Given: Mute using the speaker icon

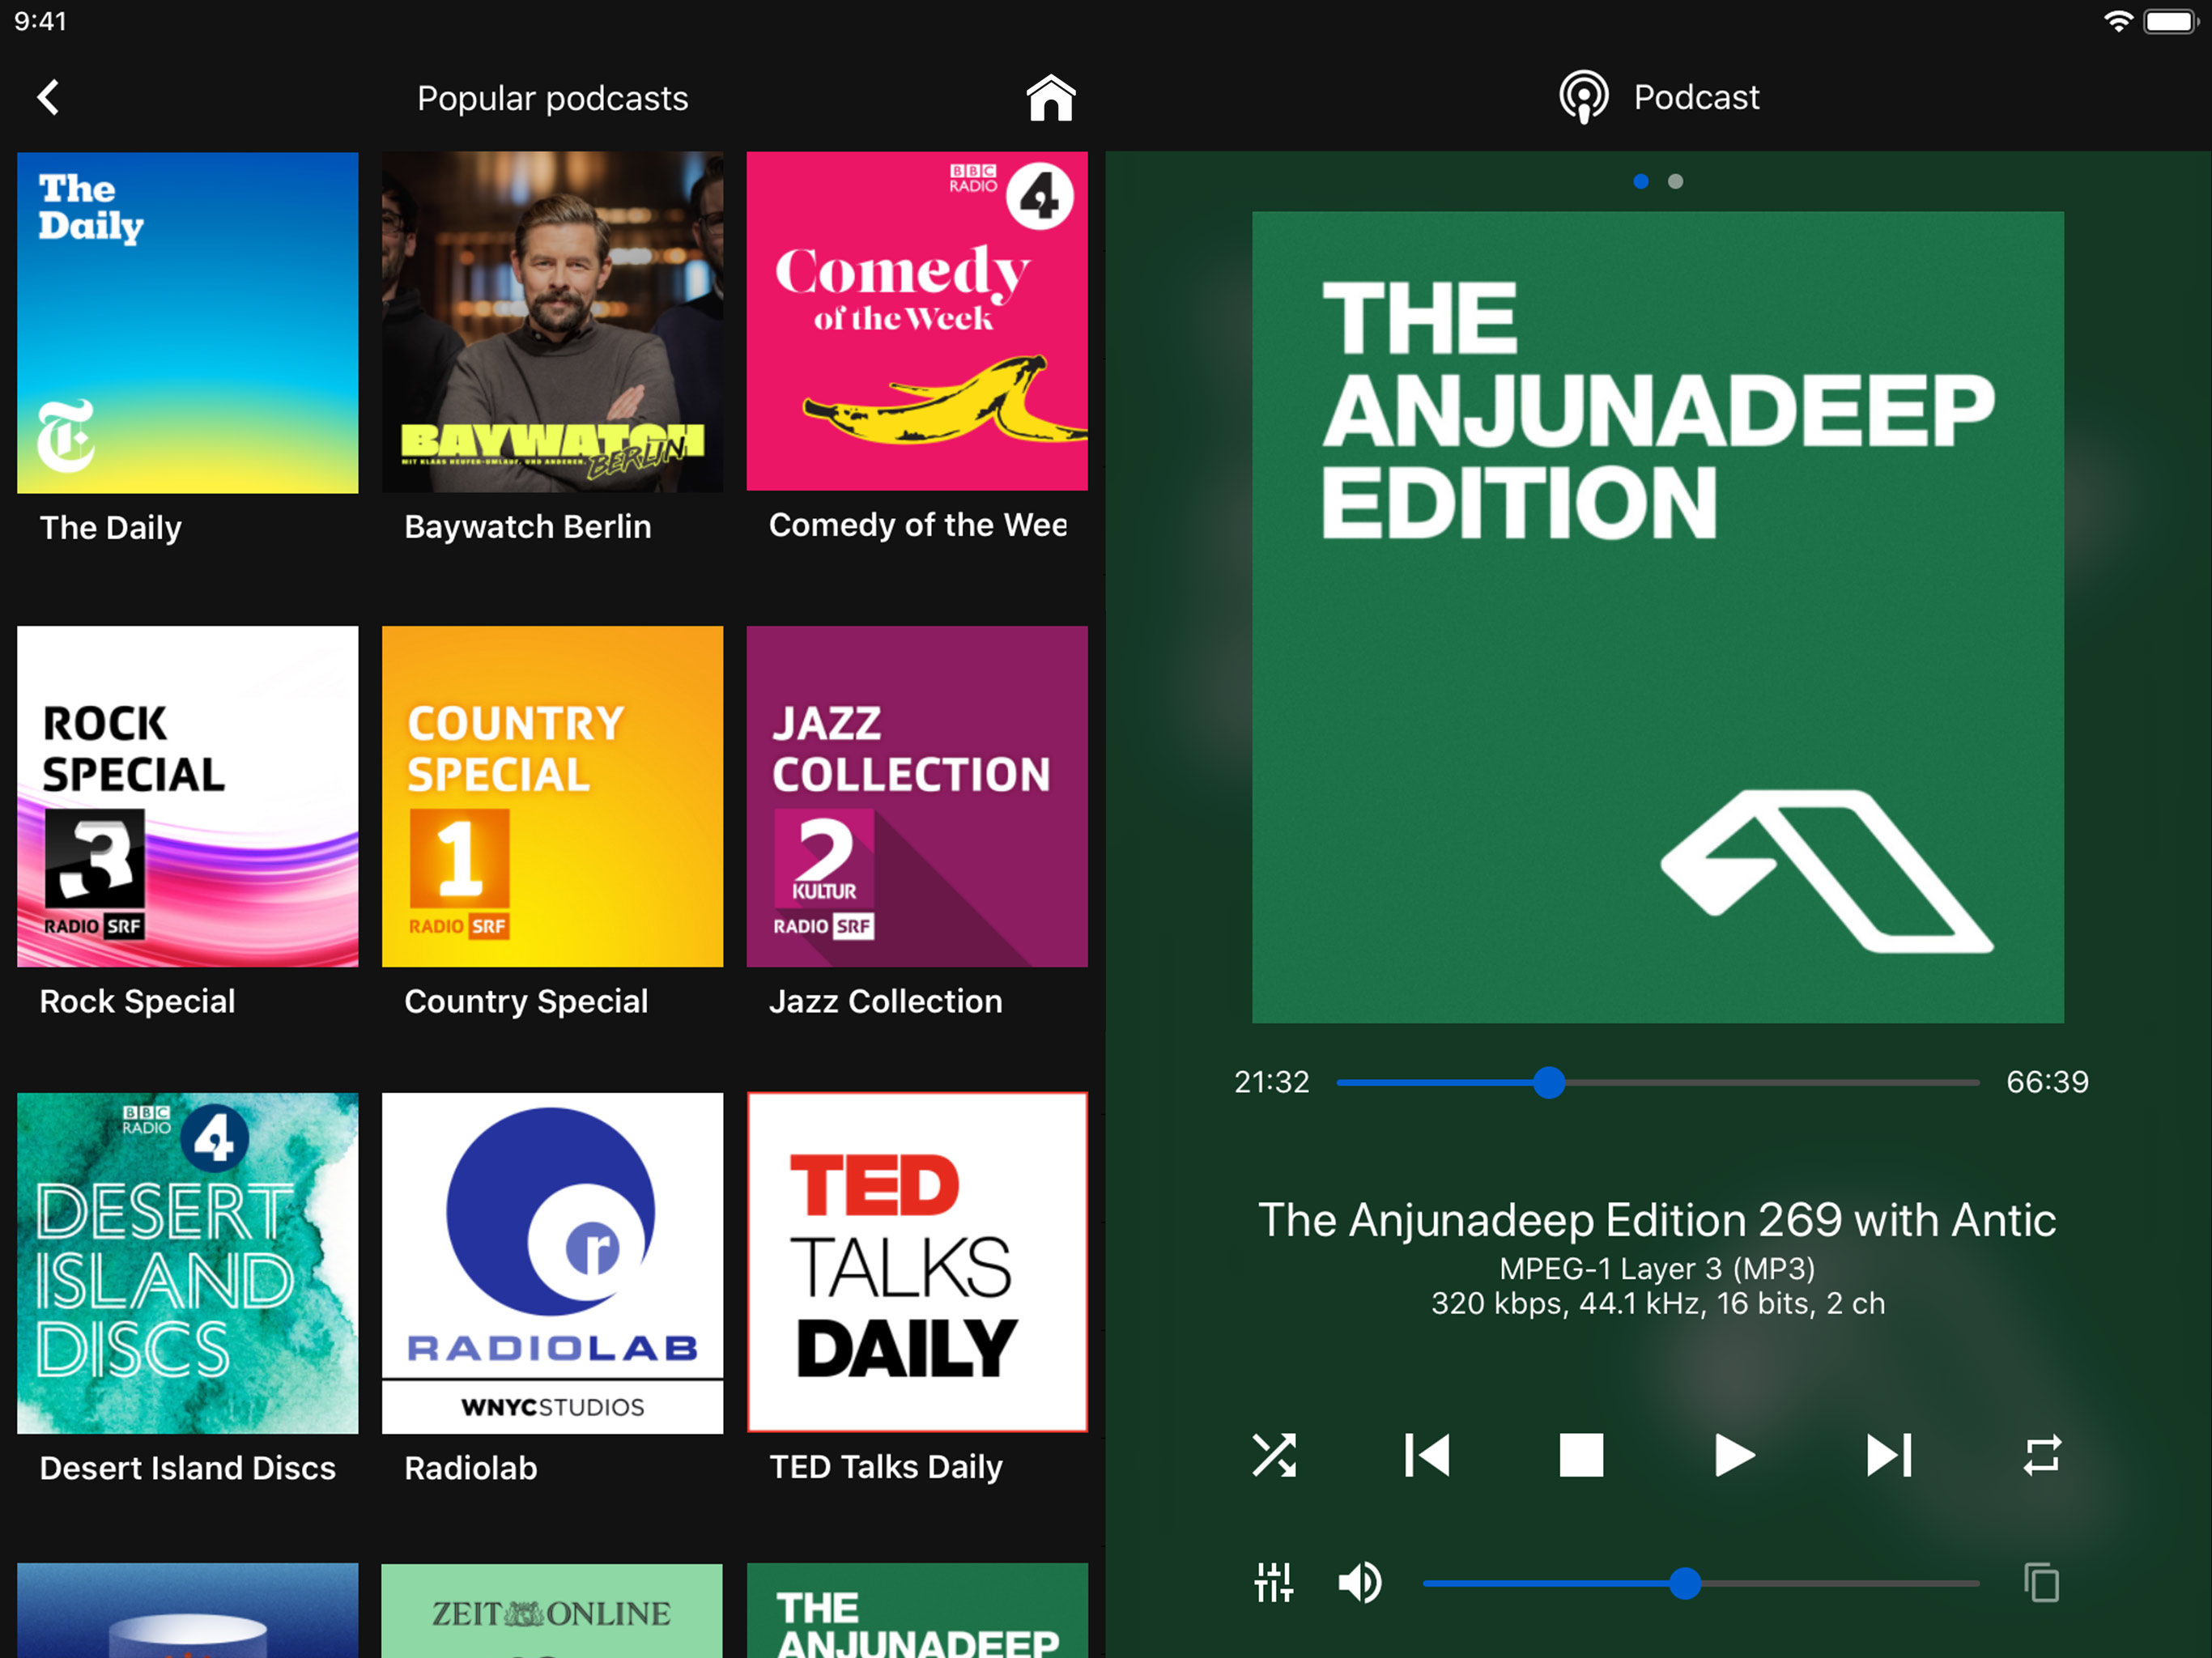Looking at the screenshot, I should coord(1360,1583).
